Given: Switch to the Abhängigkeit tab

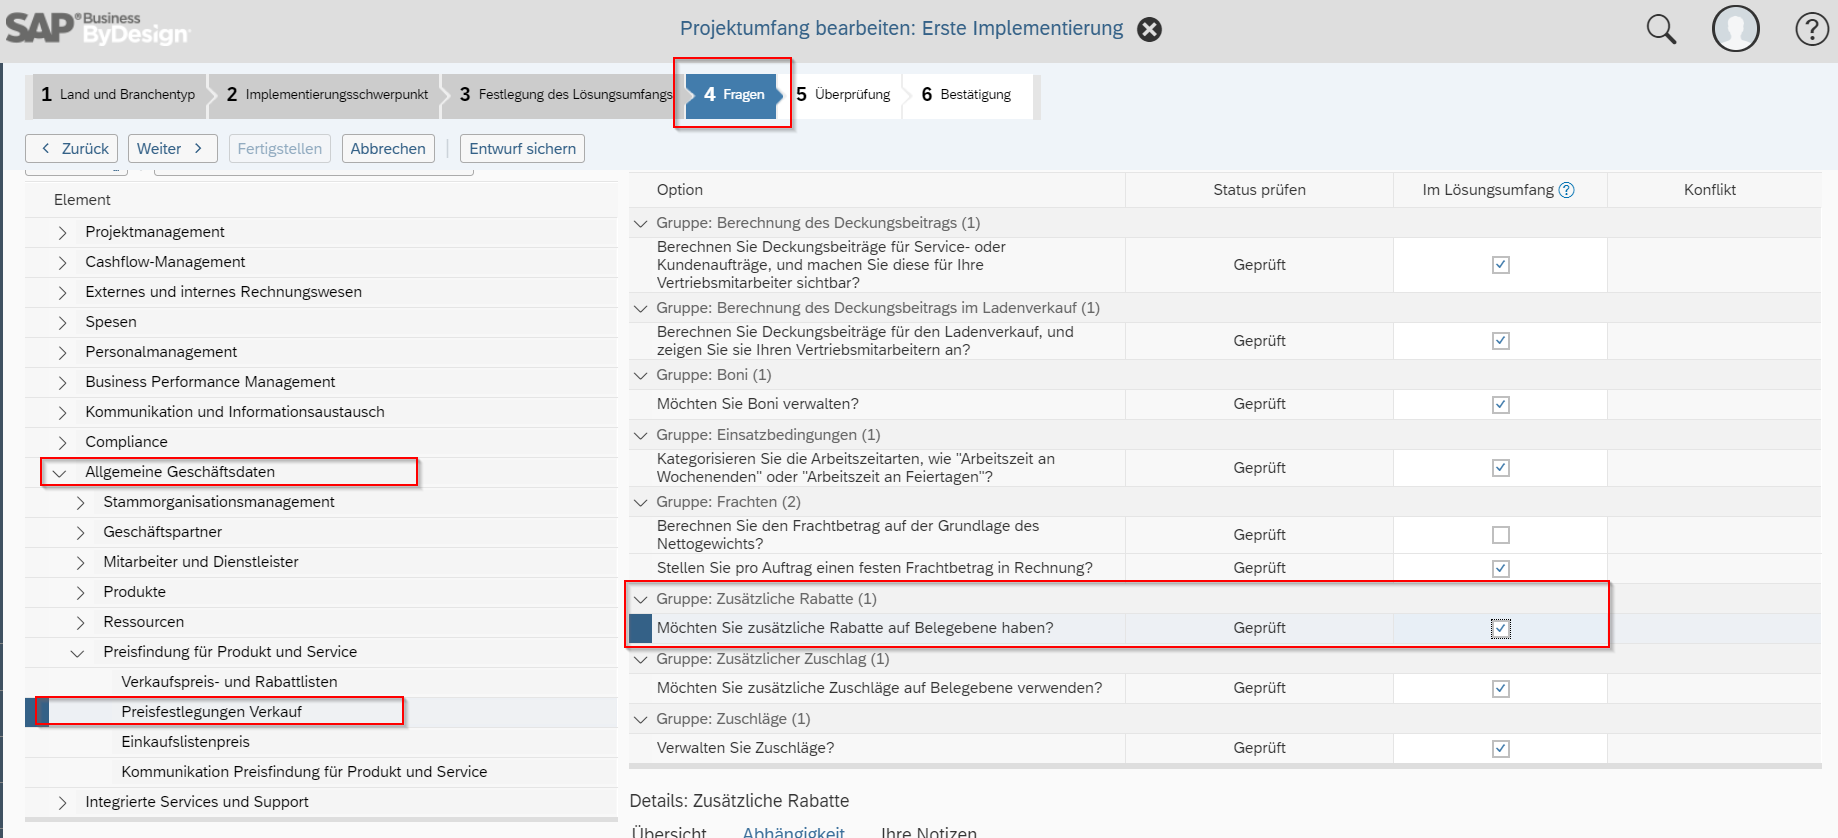Looking at the screenshot, I should click(x=793, y=832).
